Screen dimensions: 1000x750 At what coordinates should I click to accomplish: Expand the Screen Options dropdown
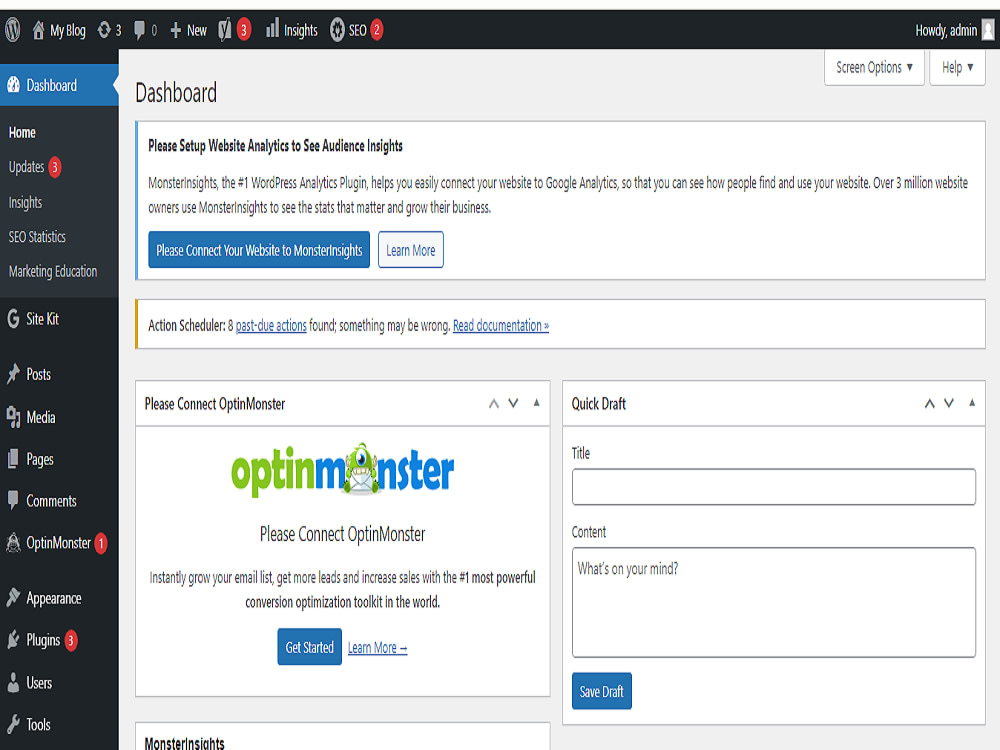874,68
